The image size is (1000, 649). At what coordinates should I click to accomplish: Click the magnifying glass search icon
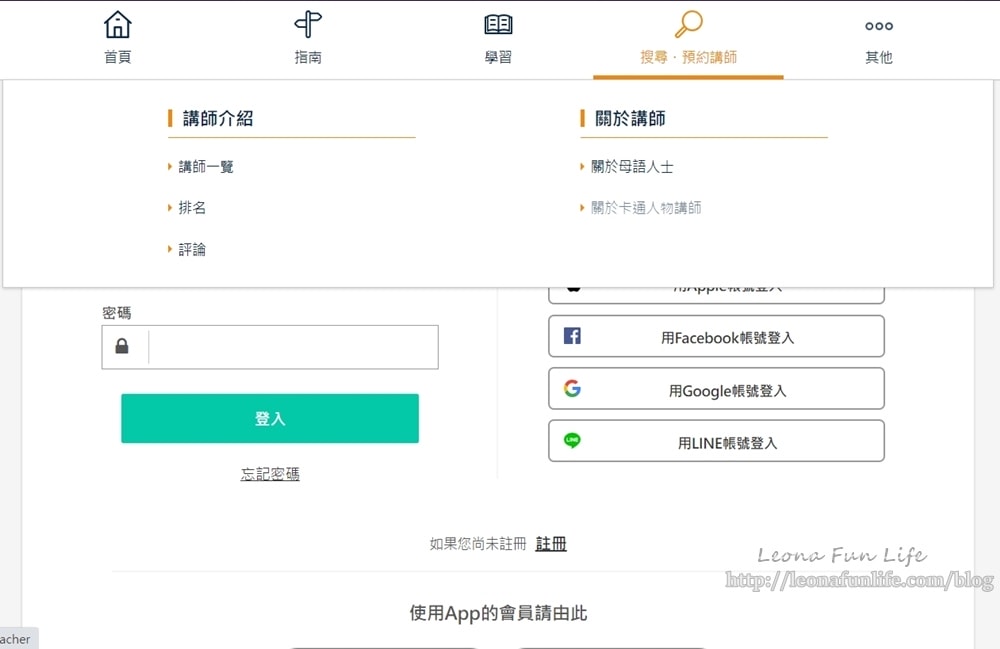[x=688, y=24]
